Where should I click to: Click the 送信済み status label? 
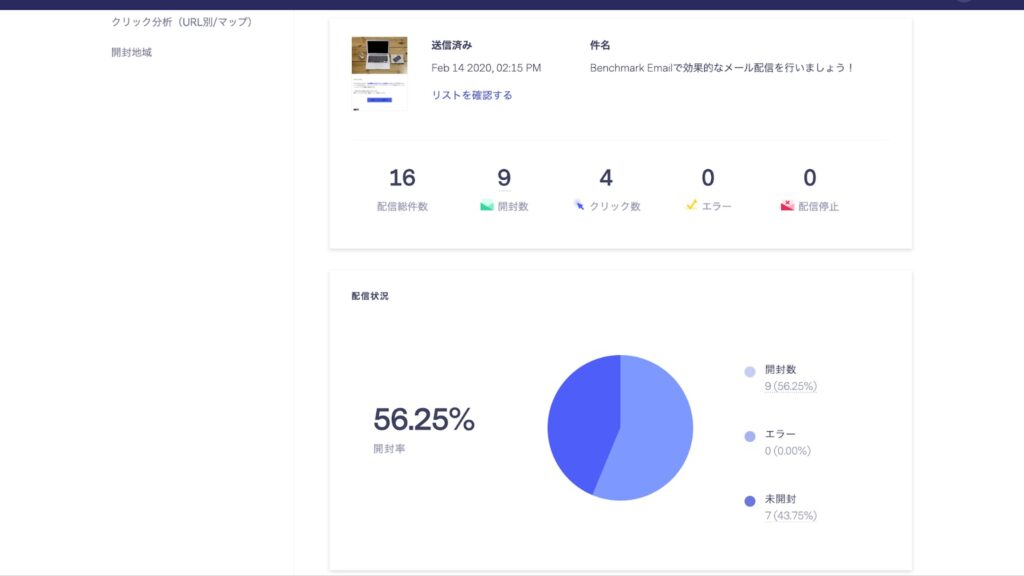click(x=451, y=45)
